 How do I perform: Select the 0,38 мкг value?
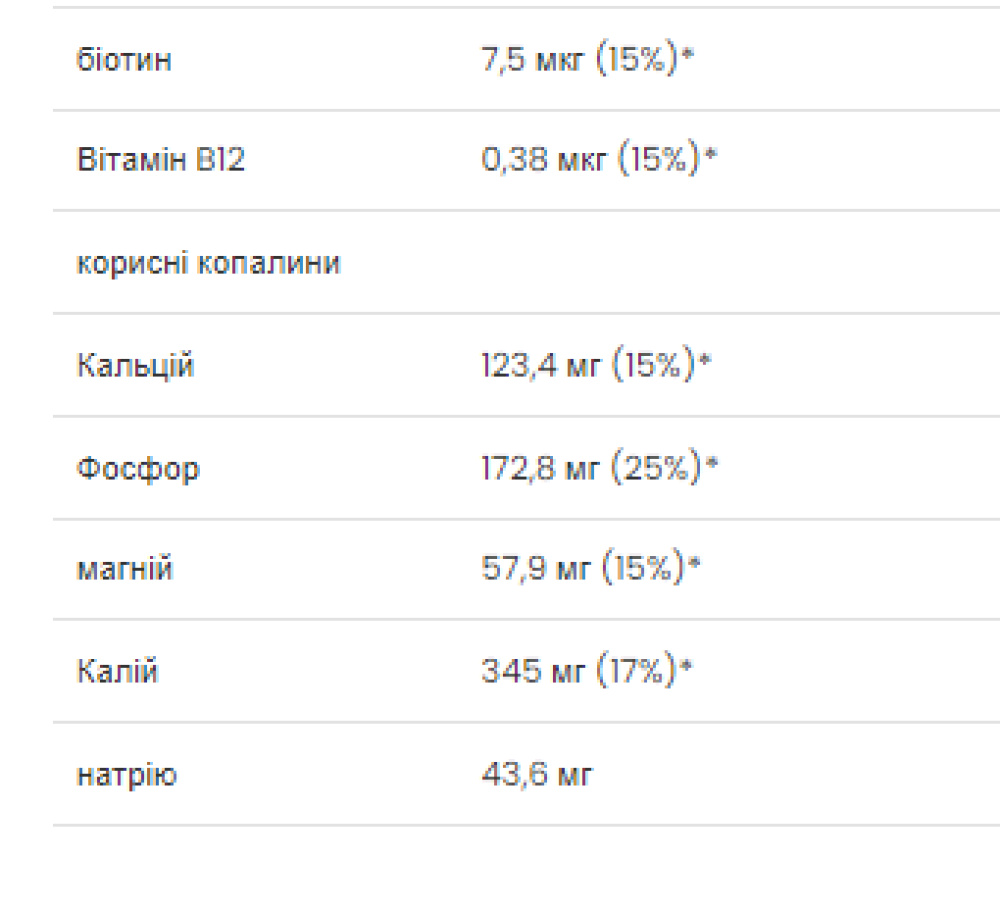point(545,160)
